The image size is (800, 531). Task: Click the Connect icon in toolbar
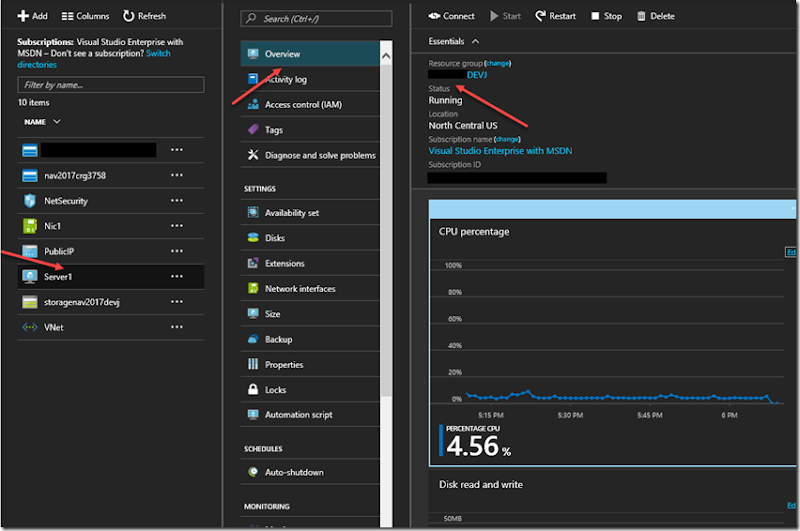[434, 16]
